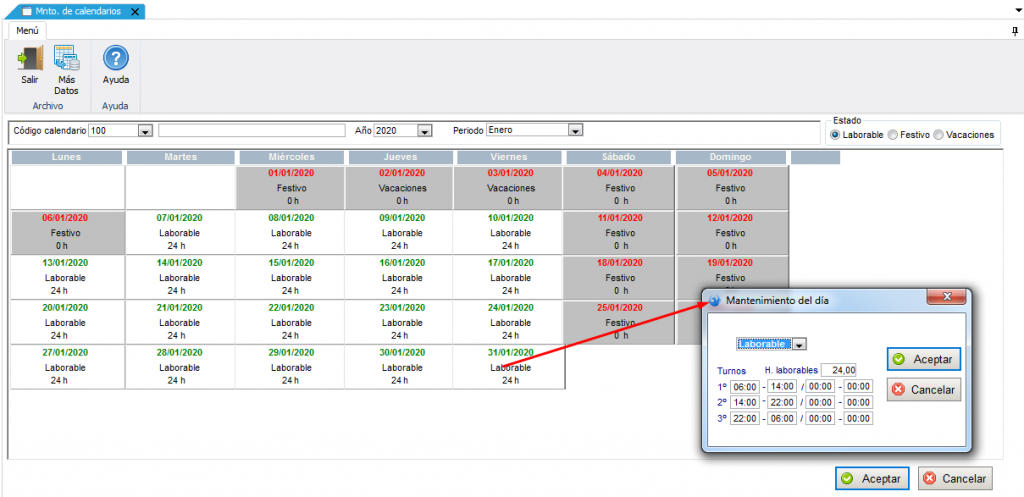1024x497 pixels.
Task: Close the Mantenimiento del día dialog
Action: click(945, 297)
